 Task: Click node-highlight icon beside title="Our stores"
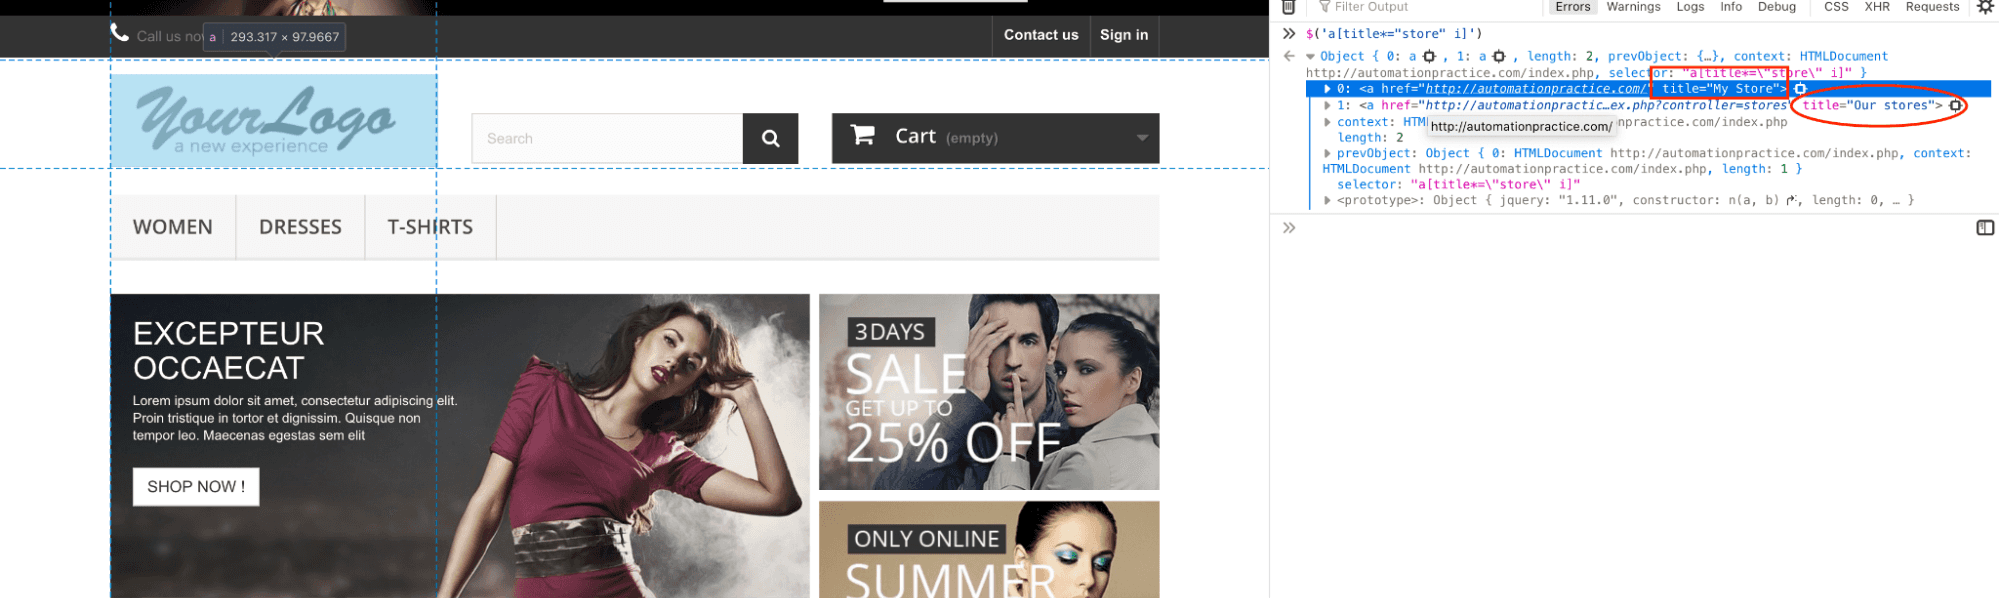click(x=1955, y=105)
